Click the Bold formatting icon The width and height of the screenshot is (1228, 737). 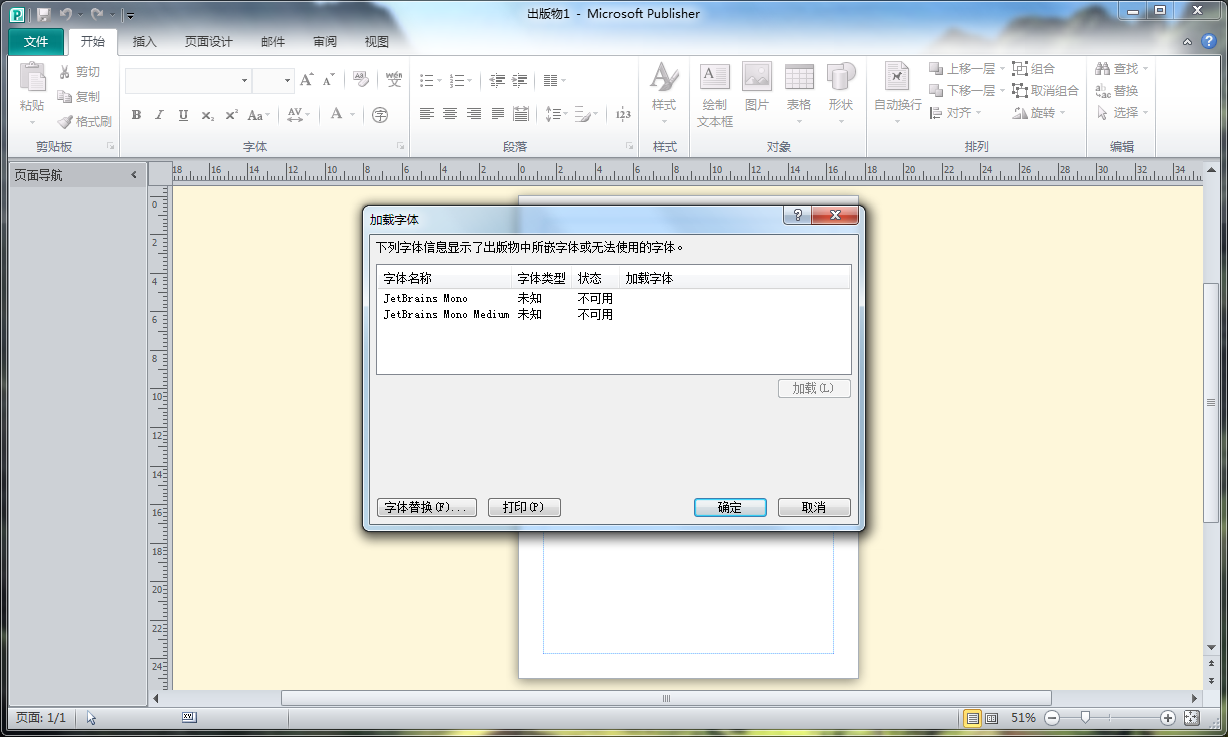click(x=136, y=115)
